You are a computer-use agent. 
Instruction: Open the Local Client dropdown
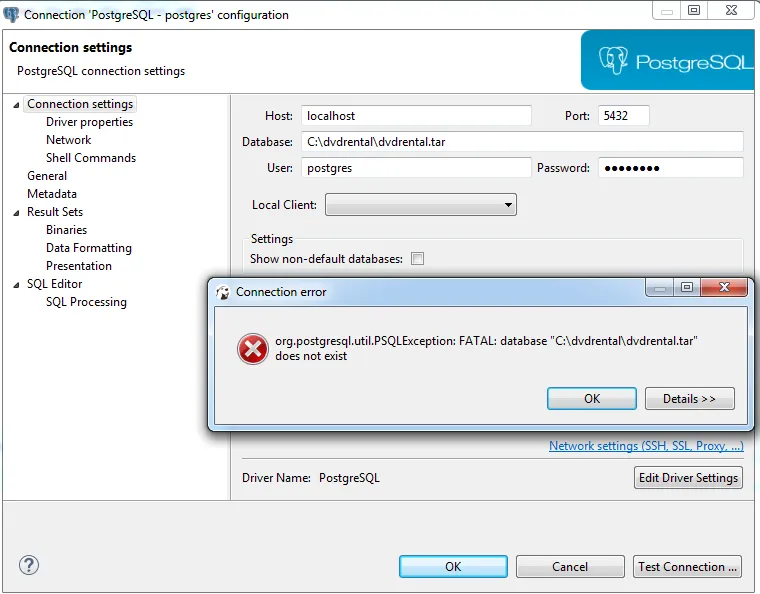pos(421,204)
